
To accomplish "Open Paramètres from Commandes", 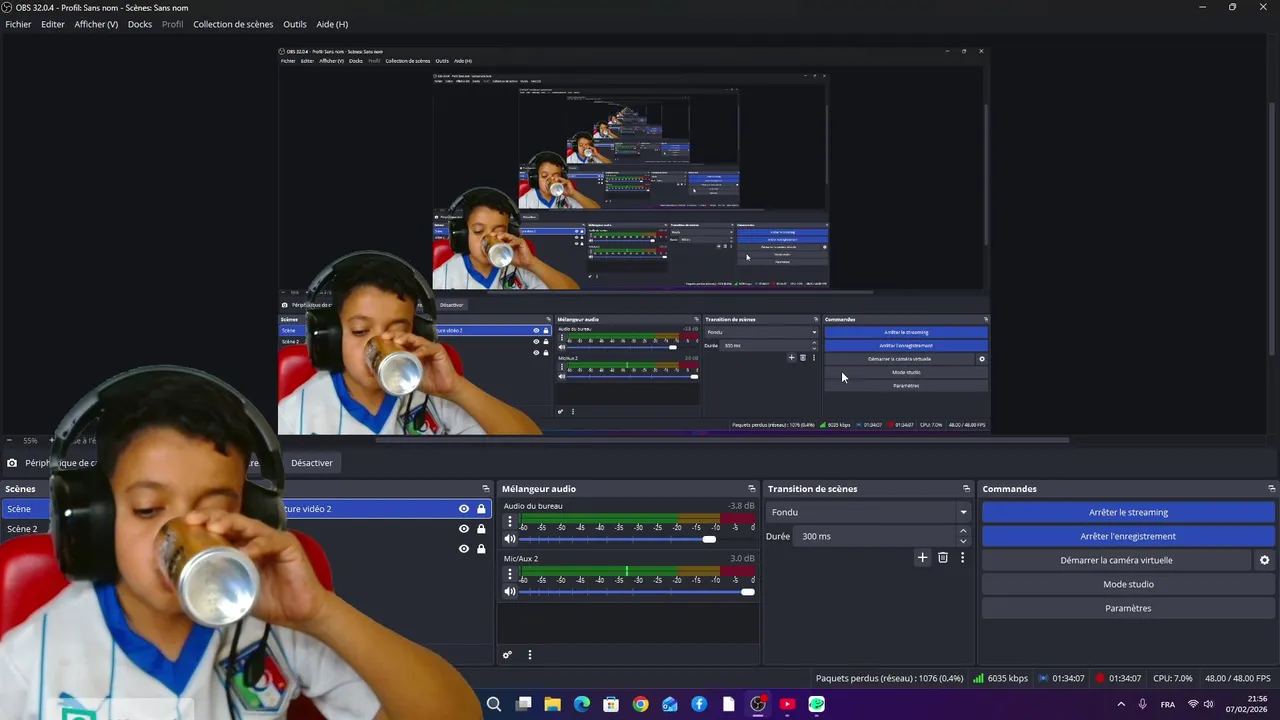I will pos(1128,608).
